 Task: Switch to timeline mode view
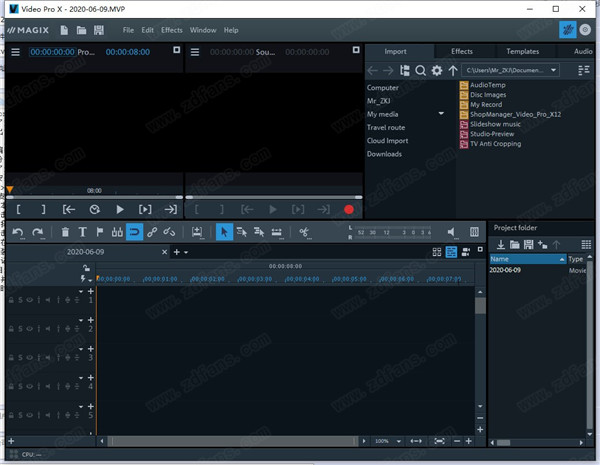[451, 252]
